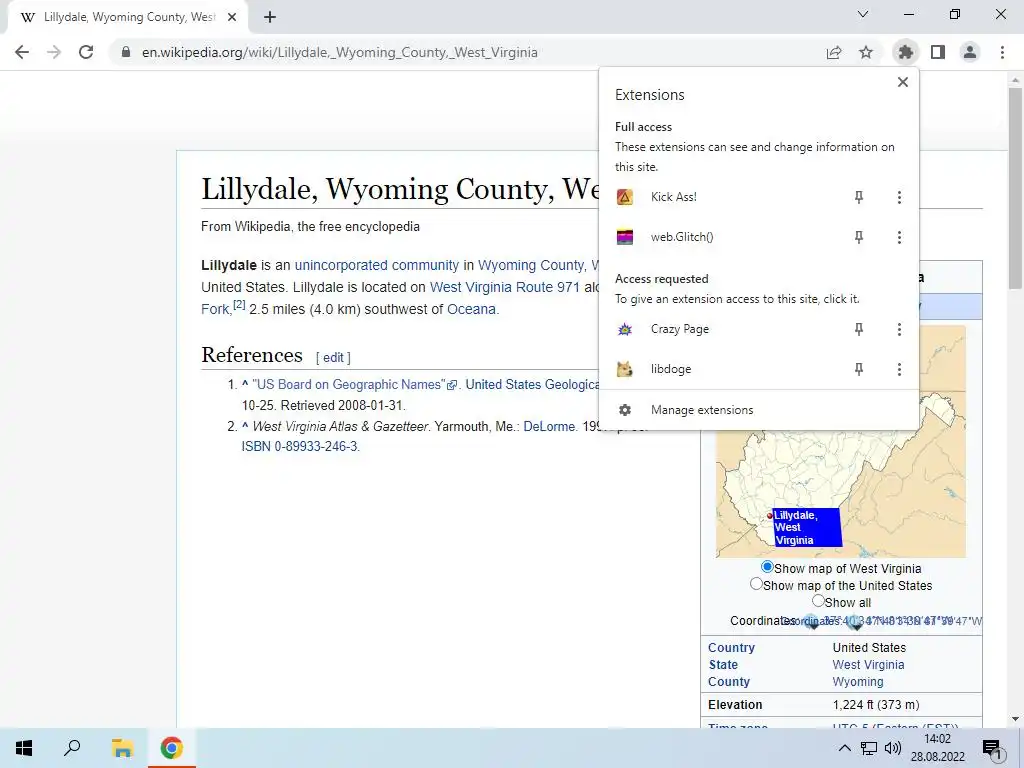Open the West Virginia Route 971 link

[505, 287]
